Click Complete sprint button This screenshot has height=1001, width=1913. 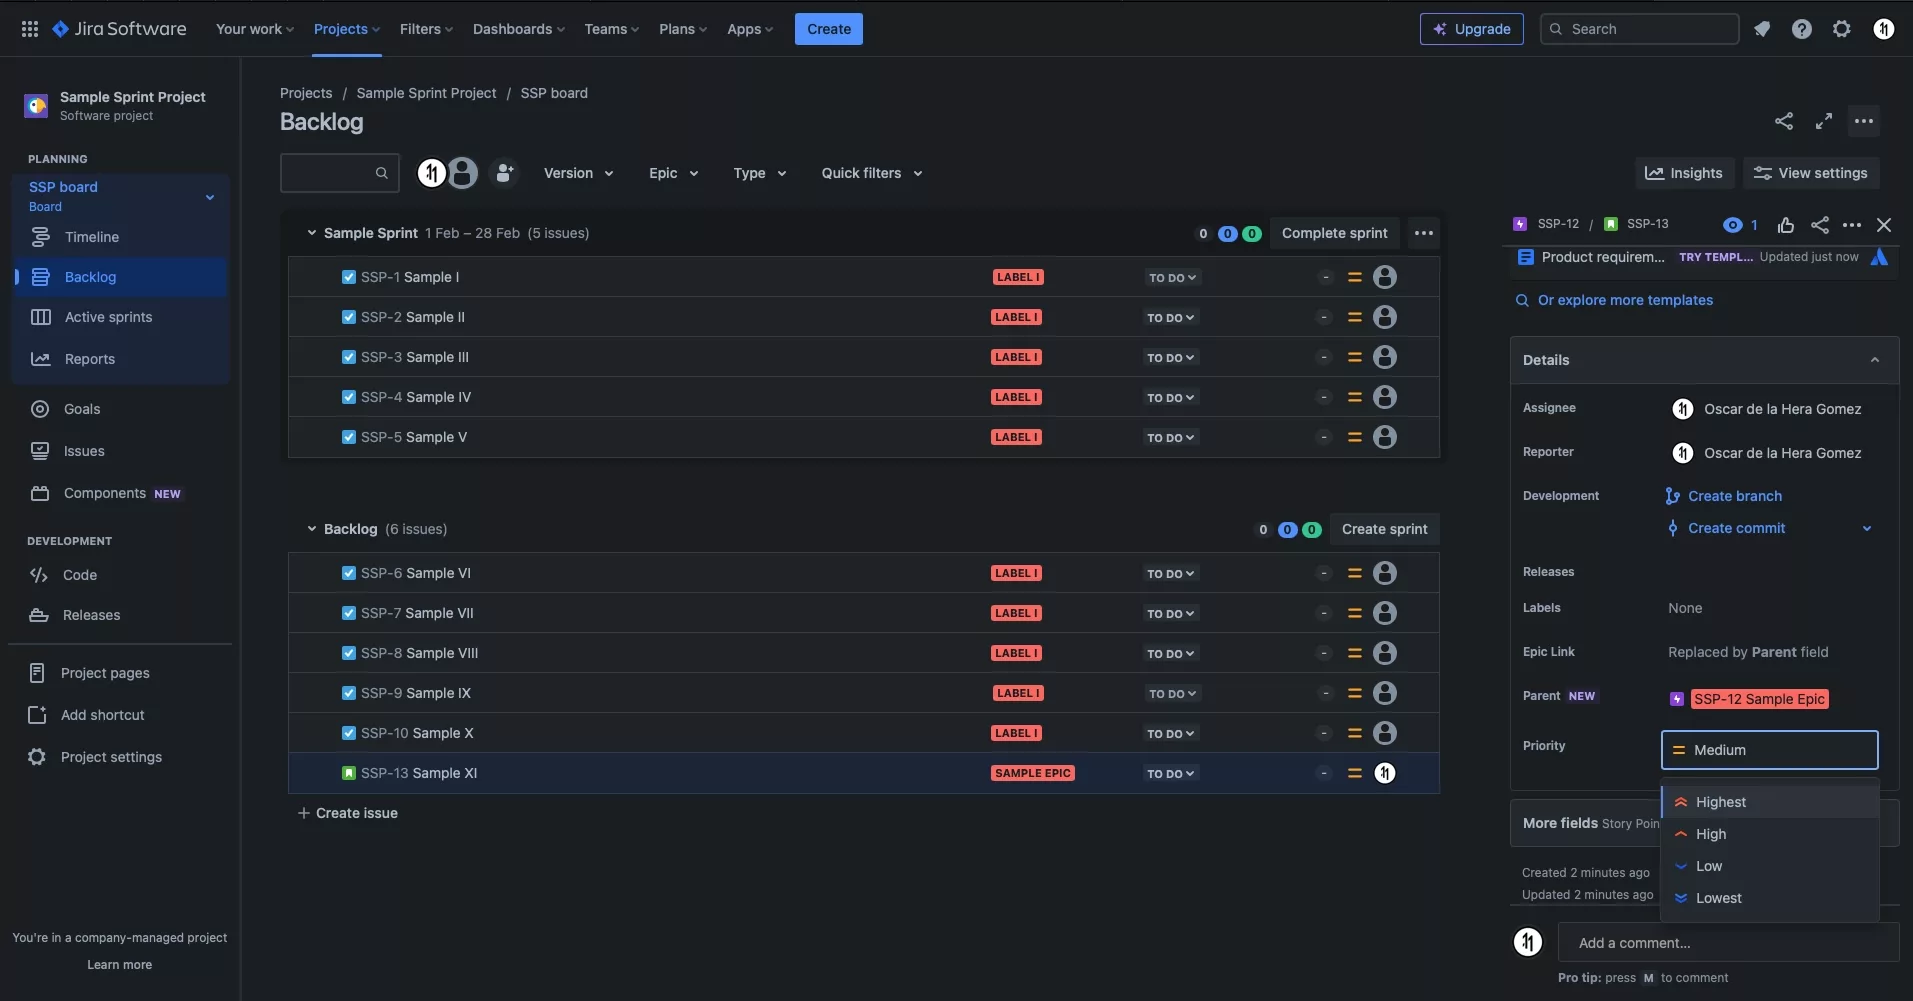pos(1335,233)
